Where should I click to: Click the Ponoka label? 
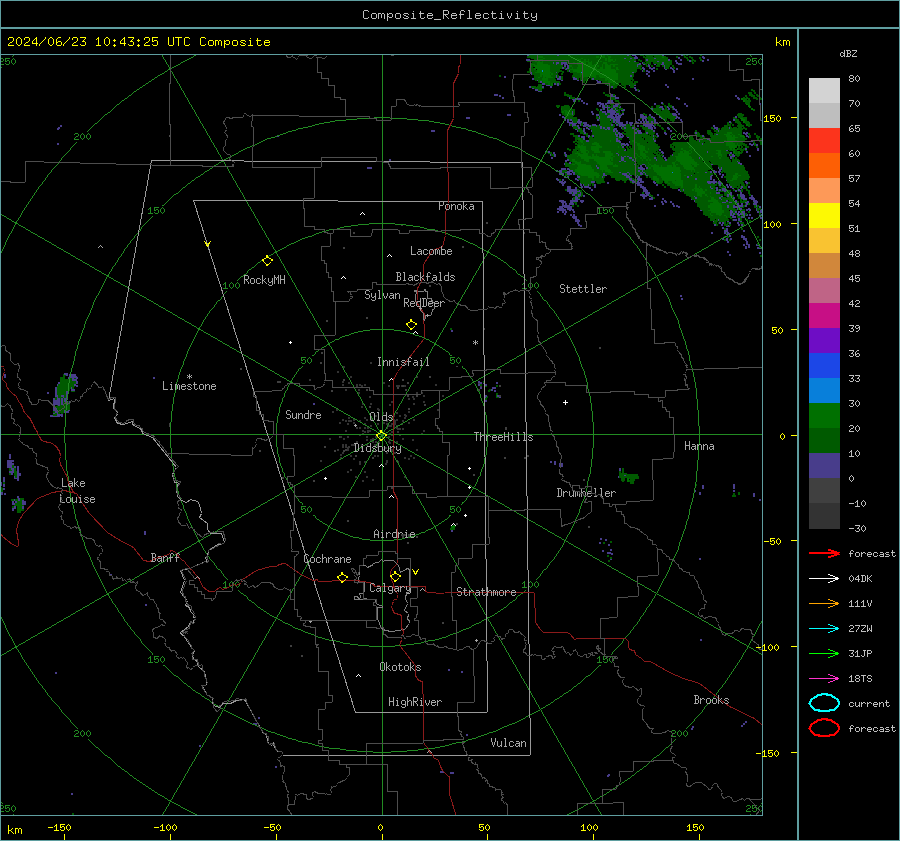pyautogui.click(x=456, y=206)
